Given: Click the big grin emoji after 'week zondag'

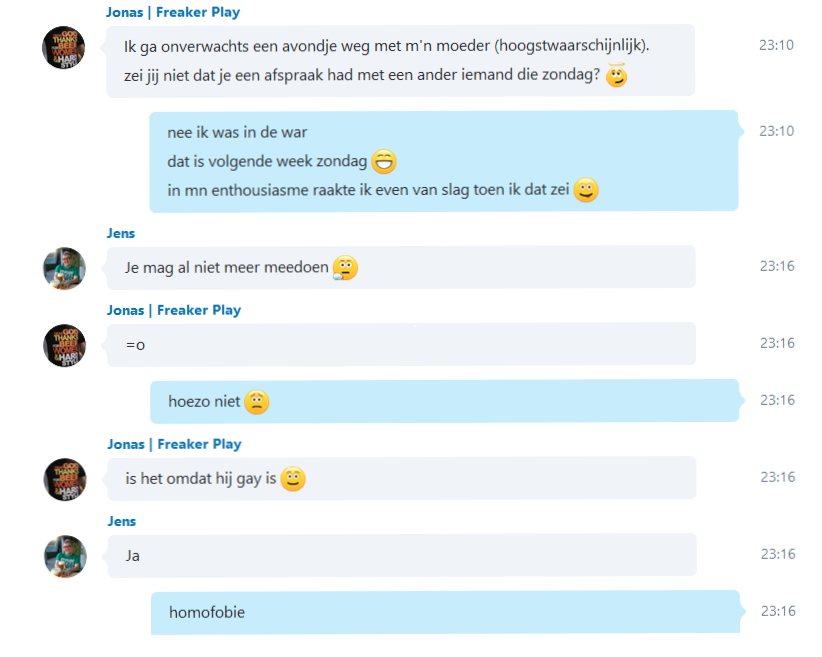Looking at the screenshot, I should 384,161.
